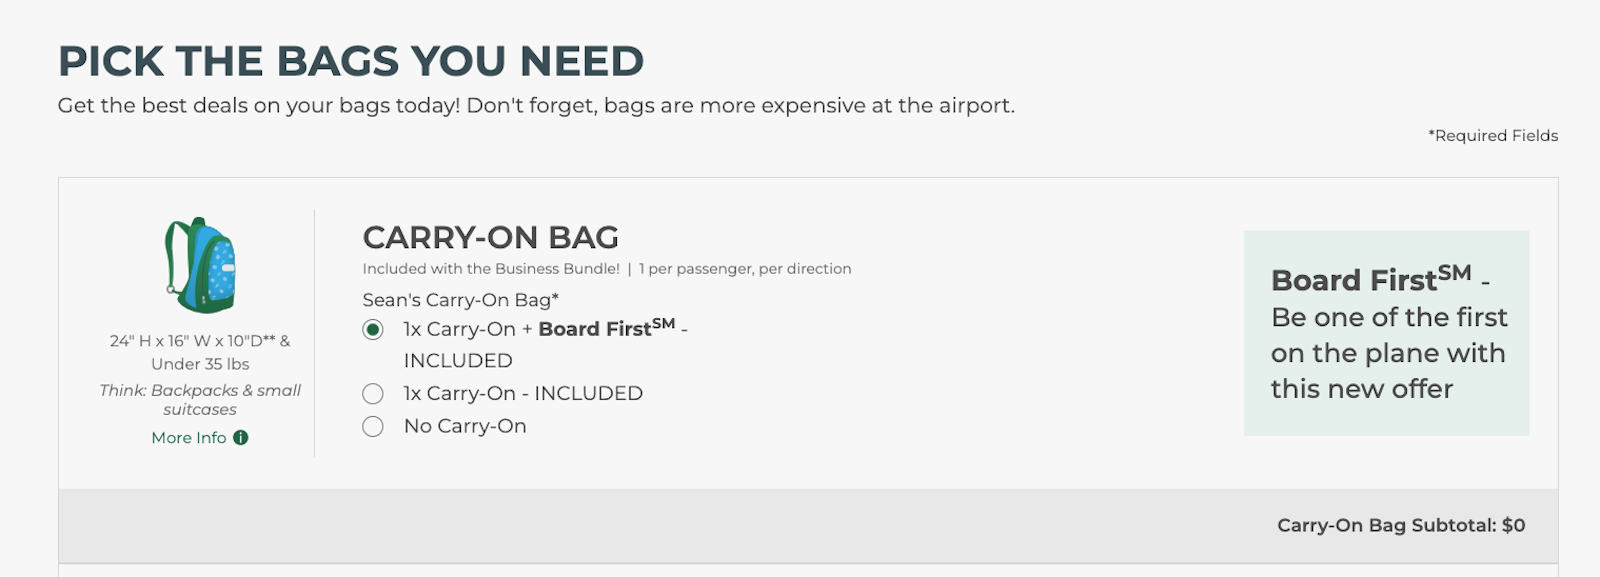Expand More Info for bag dimensions
Image resolution: width=1600 pixels, height=577 pixels.
coord(189,437)
